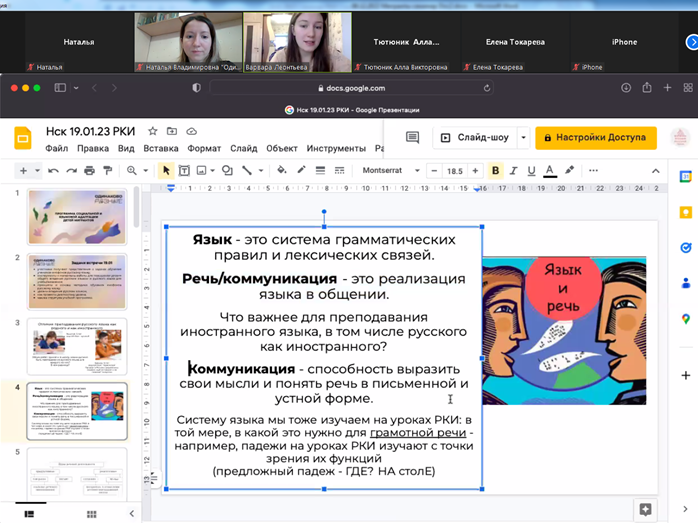
Task: Open comment history speech bubble icon
Action: point(412,138)
